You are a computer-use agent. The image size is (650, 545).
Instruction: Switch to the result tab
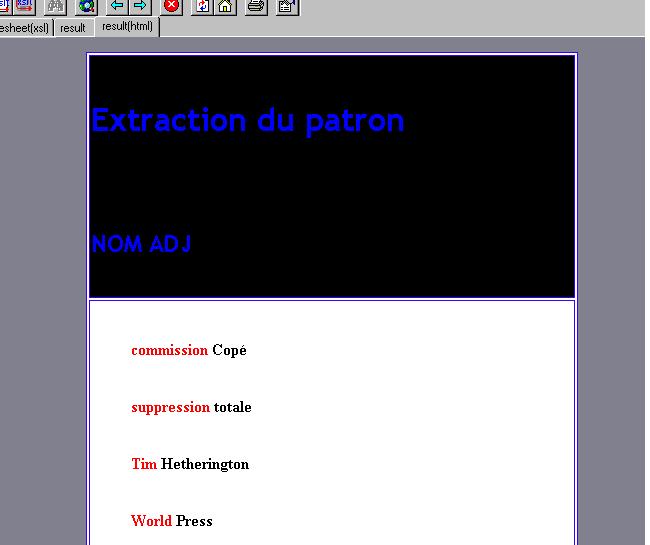click(x=73, y=28)
